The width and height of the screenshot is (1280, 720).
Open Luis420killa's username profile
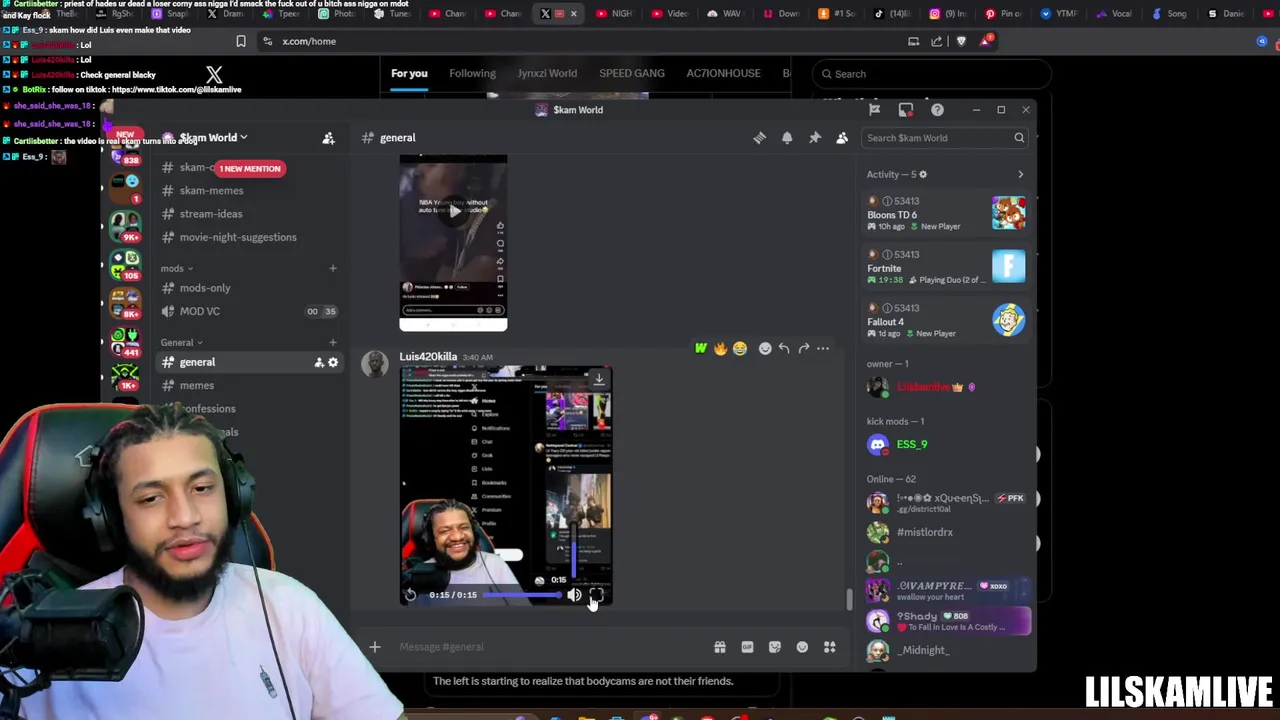point(428,356)
